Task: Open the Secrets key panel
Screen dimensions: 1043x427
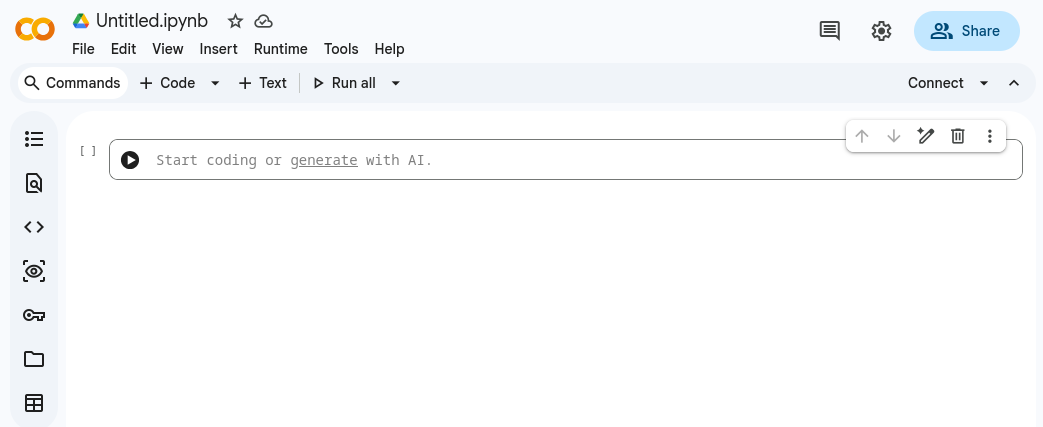Action: point(34,315)
